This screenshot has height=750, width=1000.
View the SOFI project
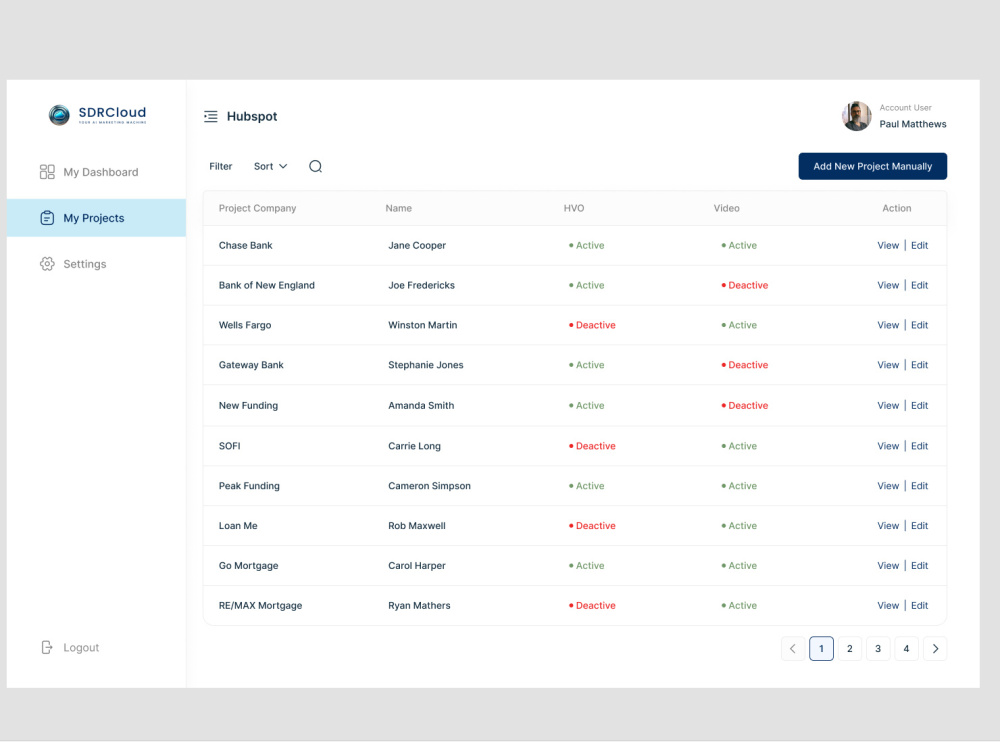pos(888,446)
